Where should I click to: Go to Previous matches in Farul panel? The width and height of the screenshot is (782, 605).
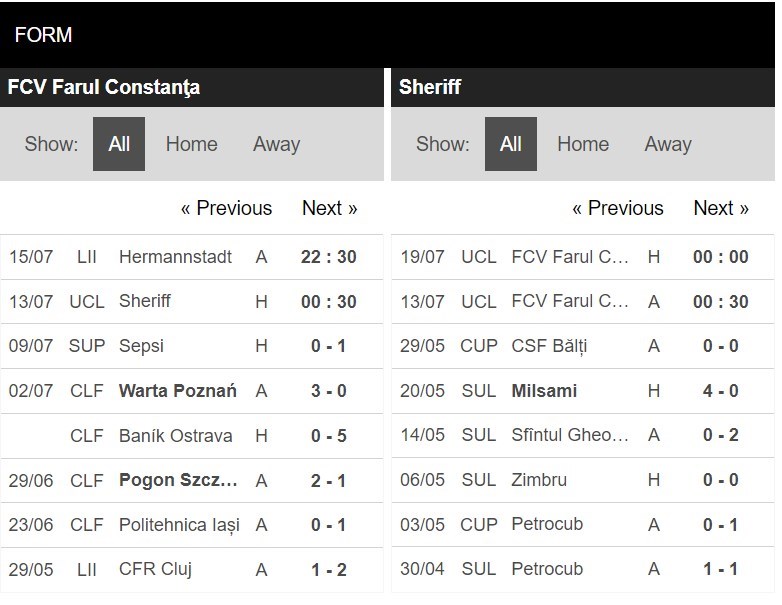point(226,208)
